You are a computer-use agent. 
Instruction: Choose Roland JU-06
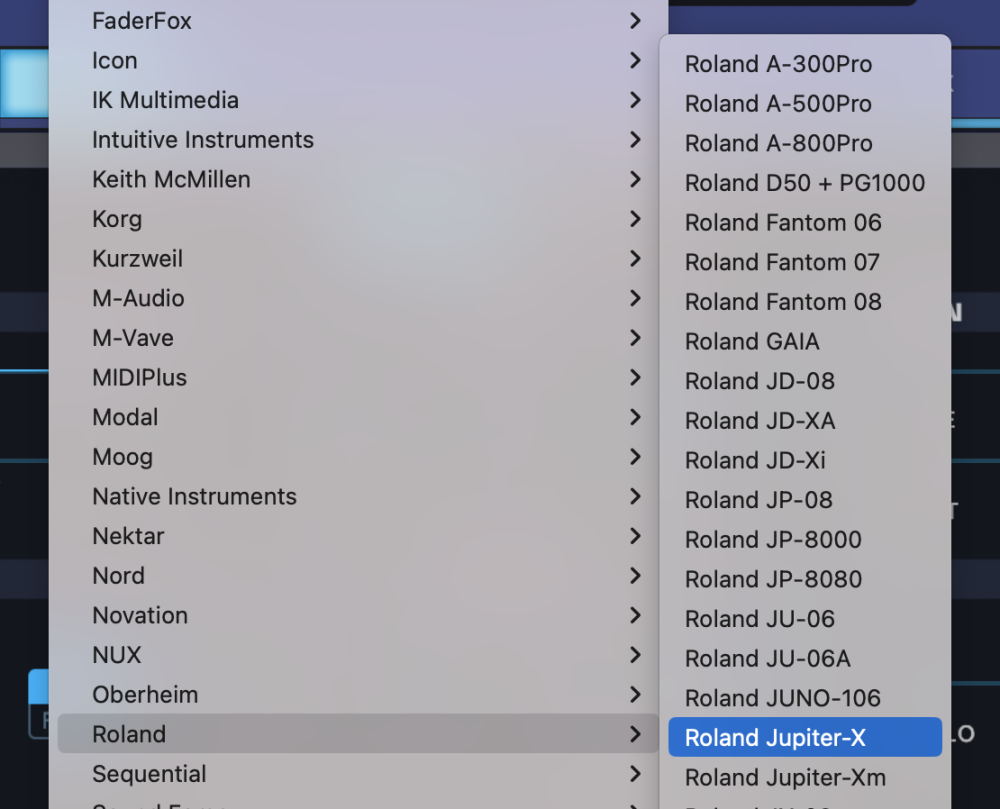(805, 618)
